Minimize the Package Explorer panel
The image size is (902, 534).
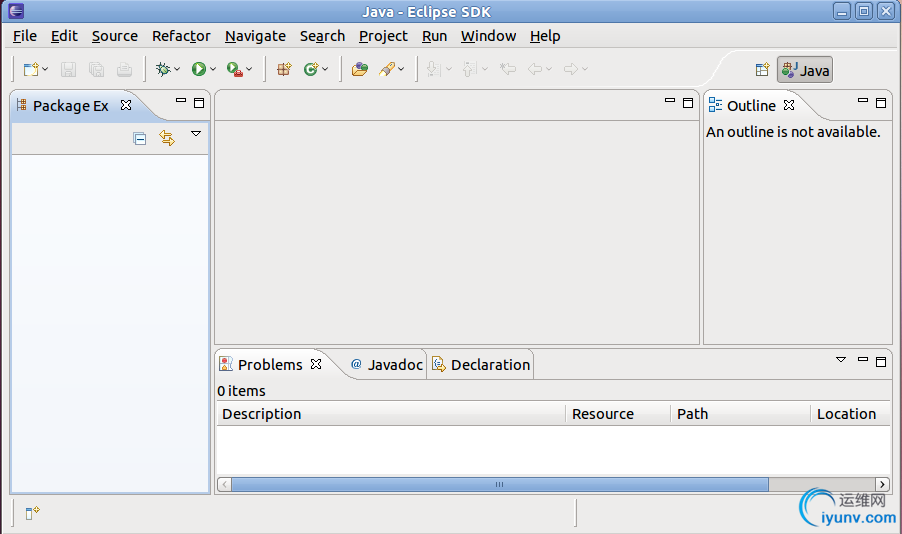point(181,101)
